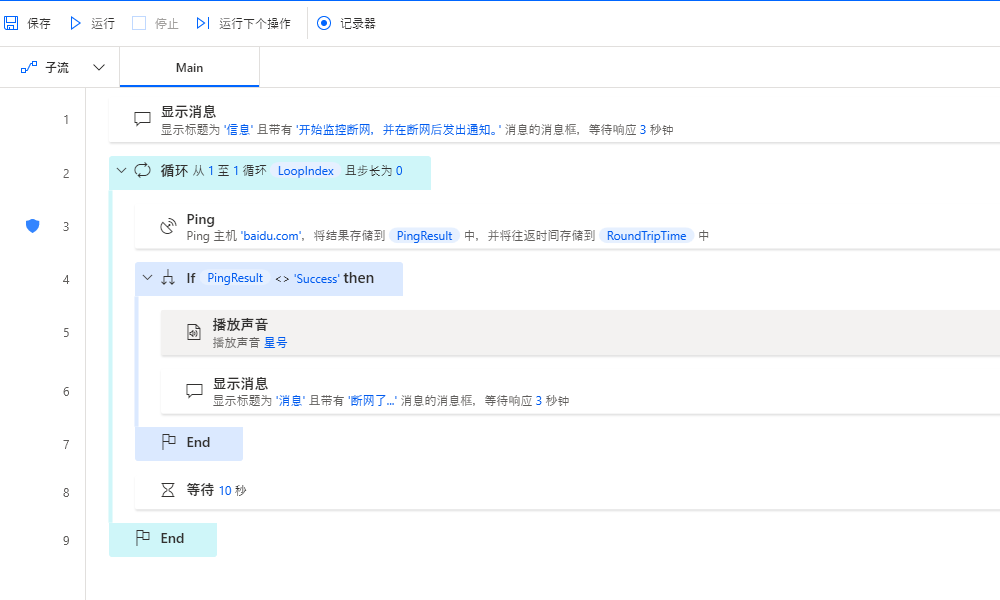Click the message icon on step 1
The image size is (1000, 600).
142,119
